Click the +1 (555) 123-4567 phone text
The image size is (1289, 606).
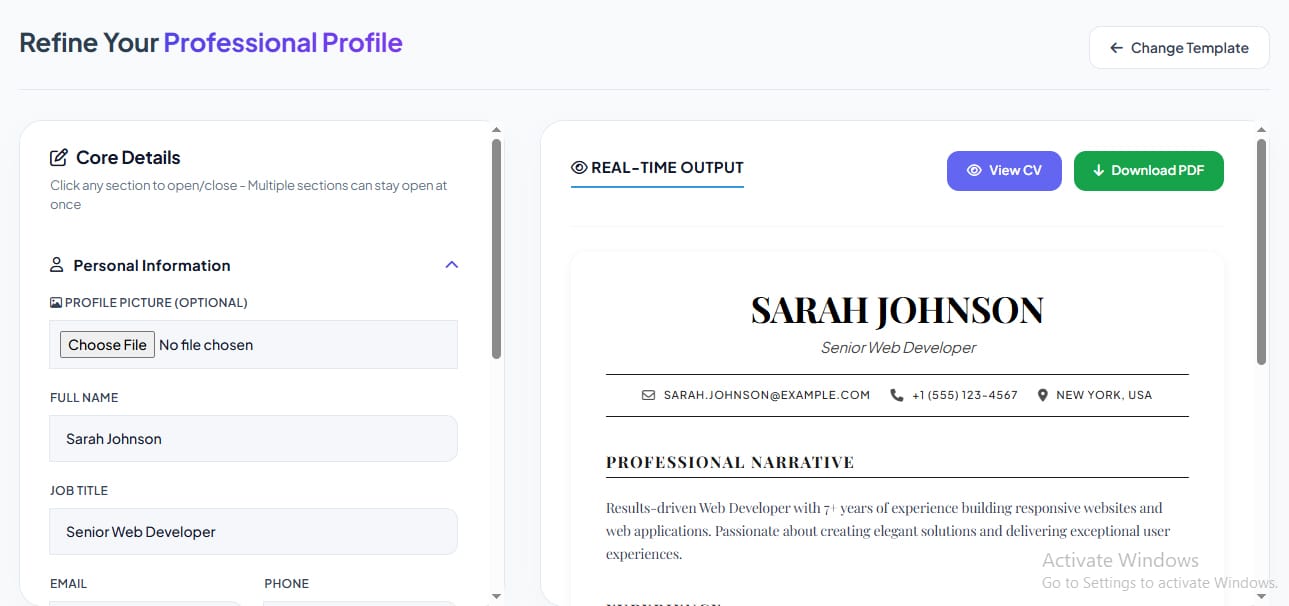[x=965, y=395]
